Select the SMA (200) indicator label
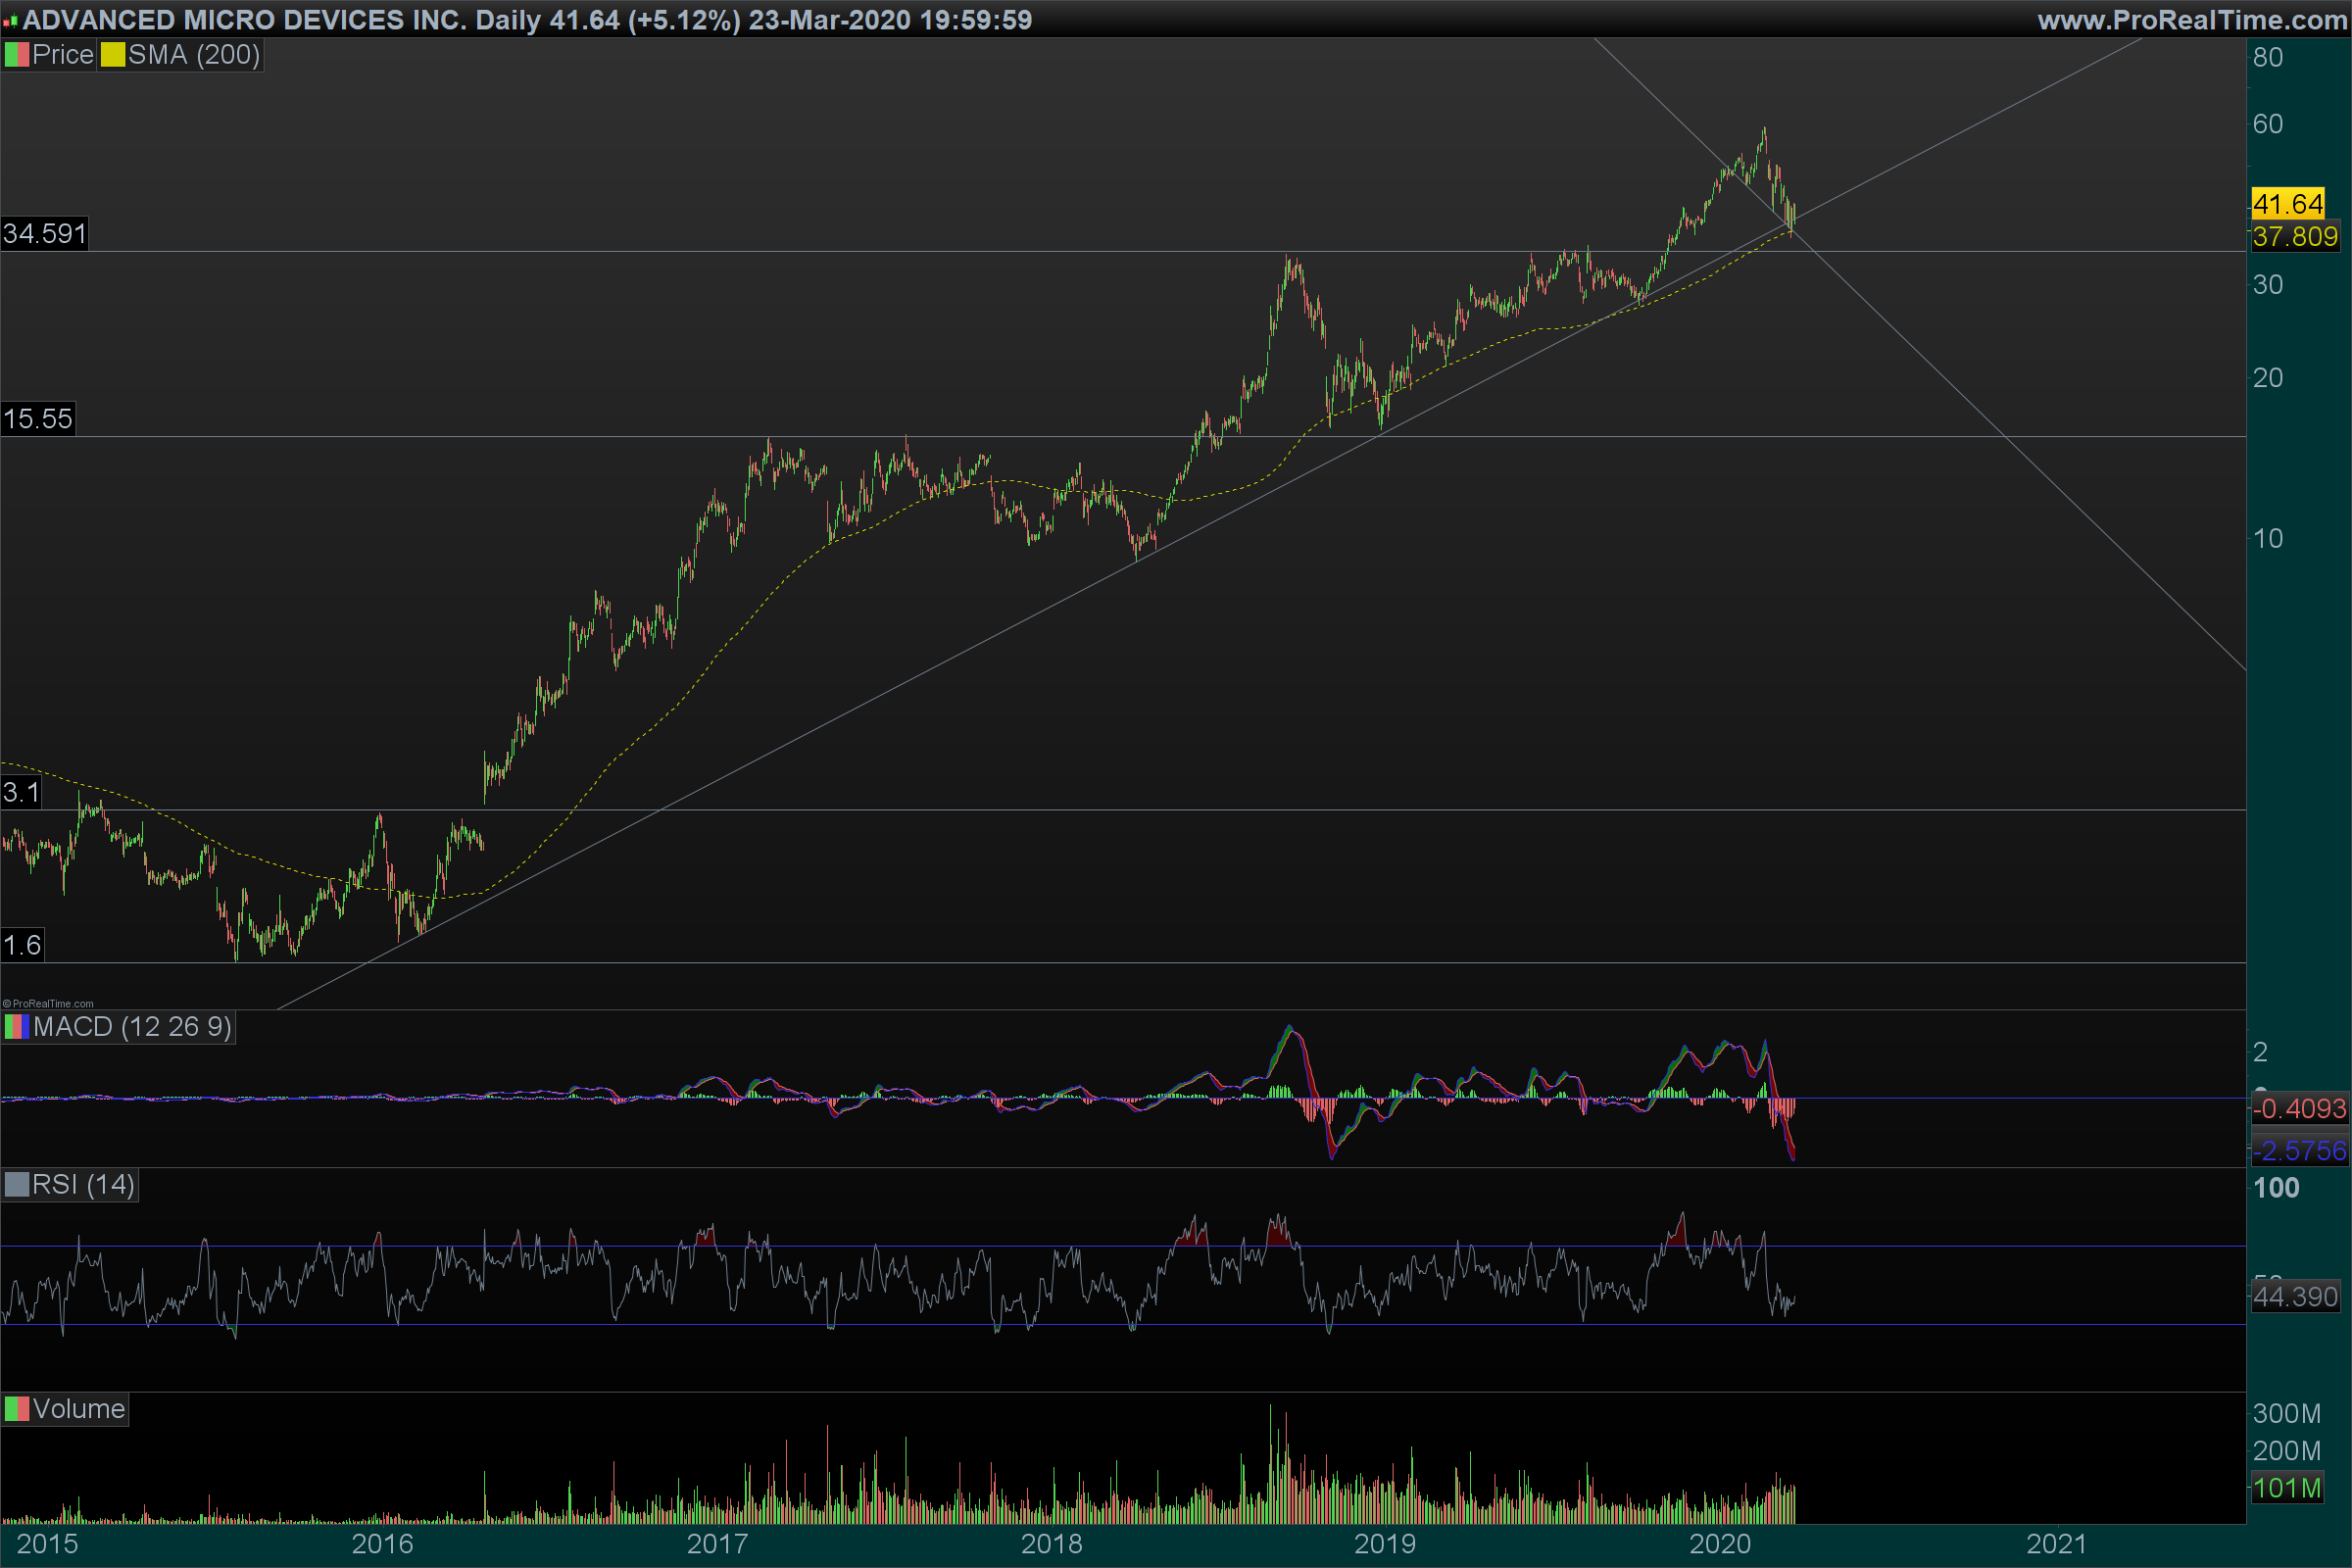This screenshot has height=1568, width=2352. click(x=193, y=55)
